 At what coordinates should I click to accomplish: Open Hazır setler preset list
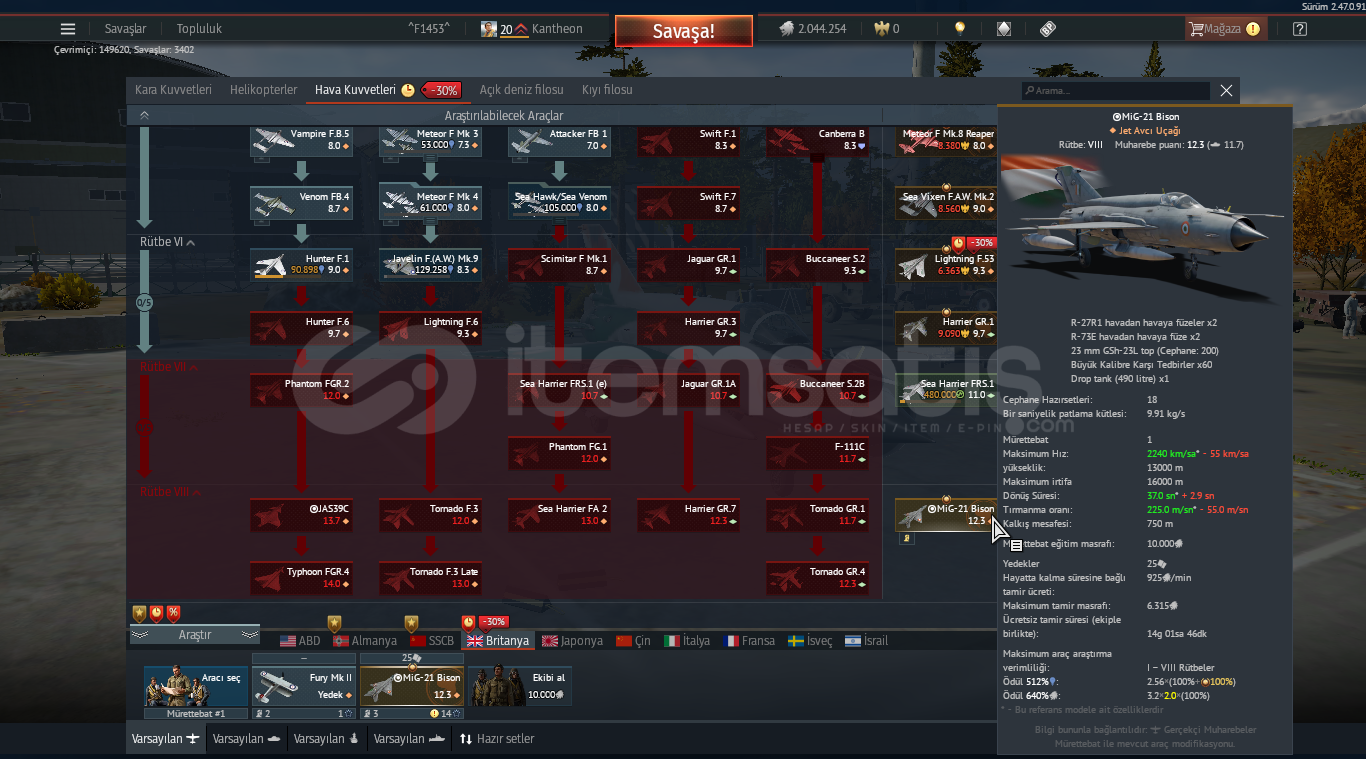coord(497,739)
